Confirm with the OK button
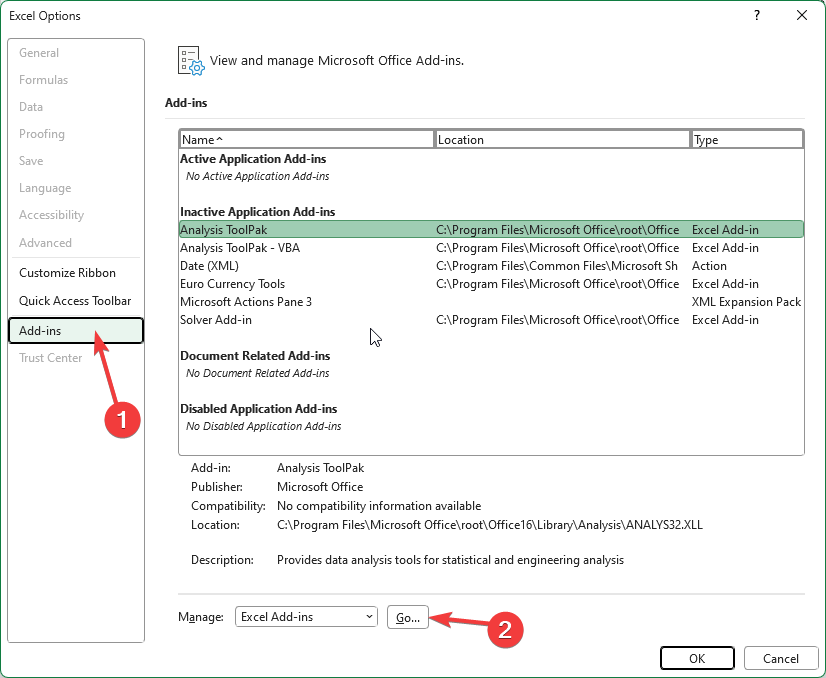 (x=697, y=659)
